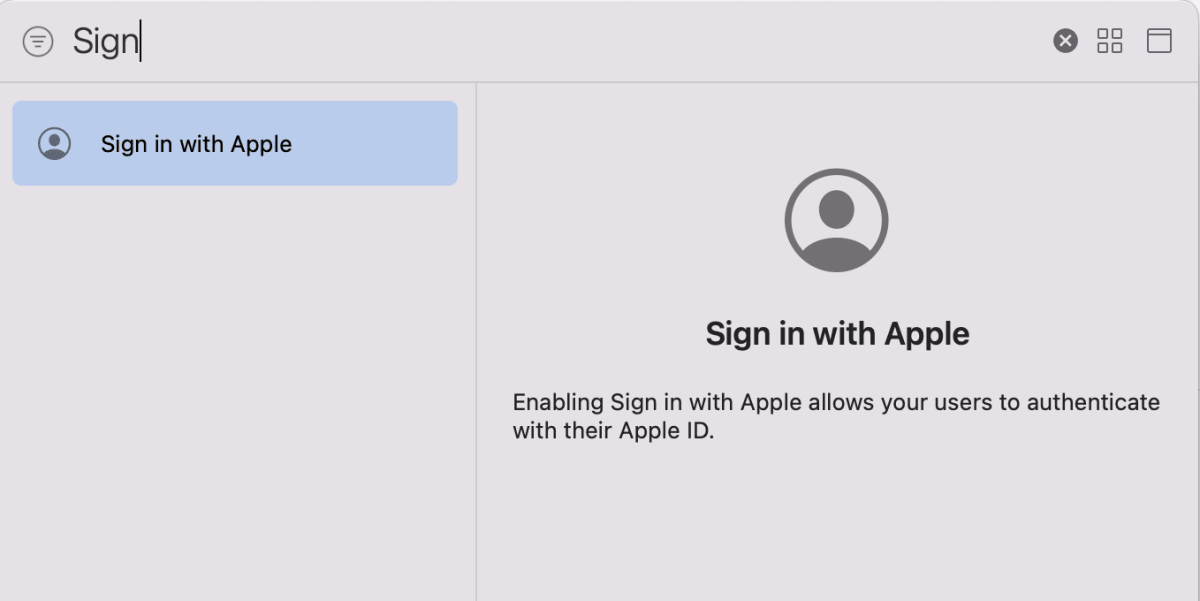Click the person icon beside Sign in with Apple
This screenshot has width=1200, height=601.
56,143
